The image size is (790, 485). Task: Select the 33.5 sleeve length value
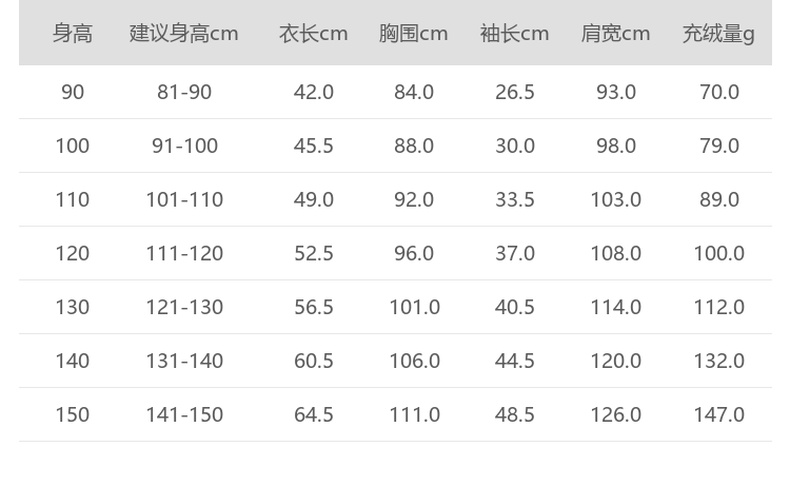point(514,200)
